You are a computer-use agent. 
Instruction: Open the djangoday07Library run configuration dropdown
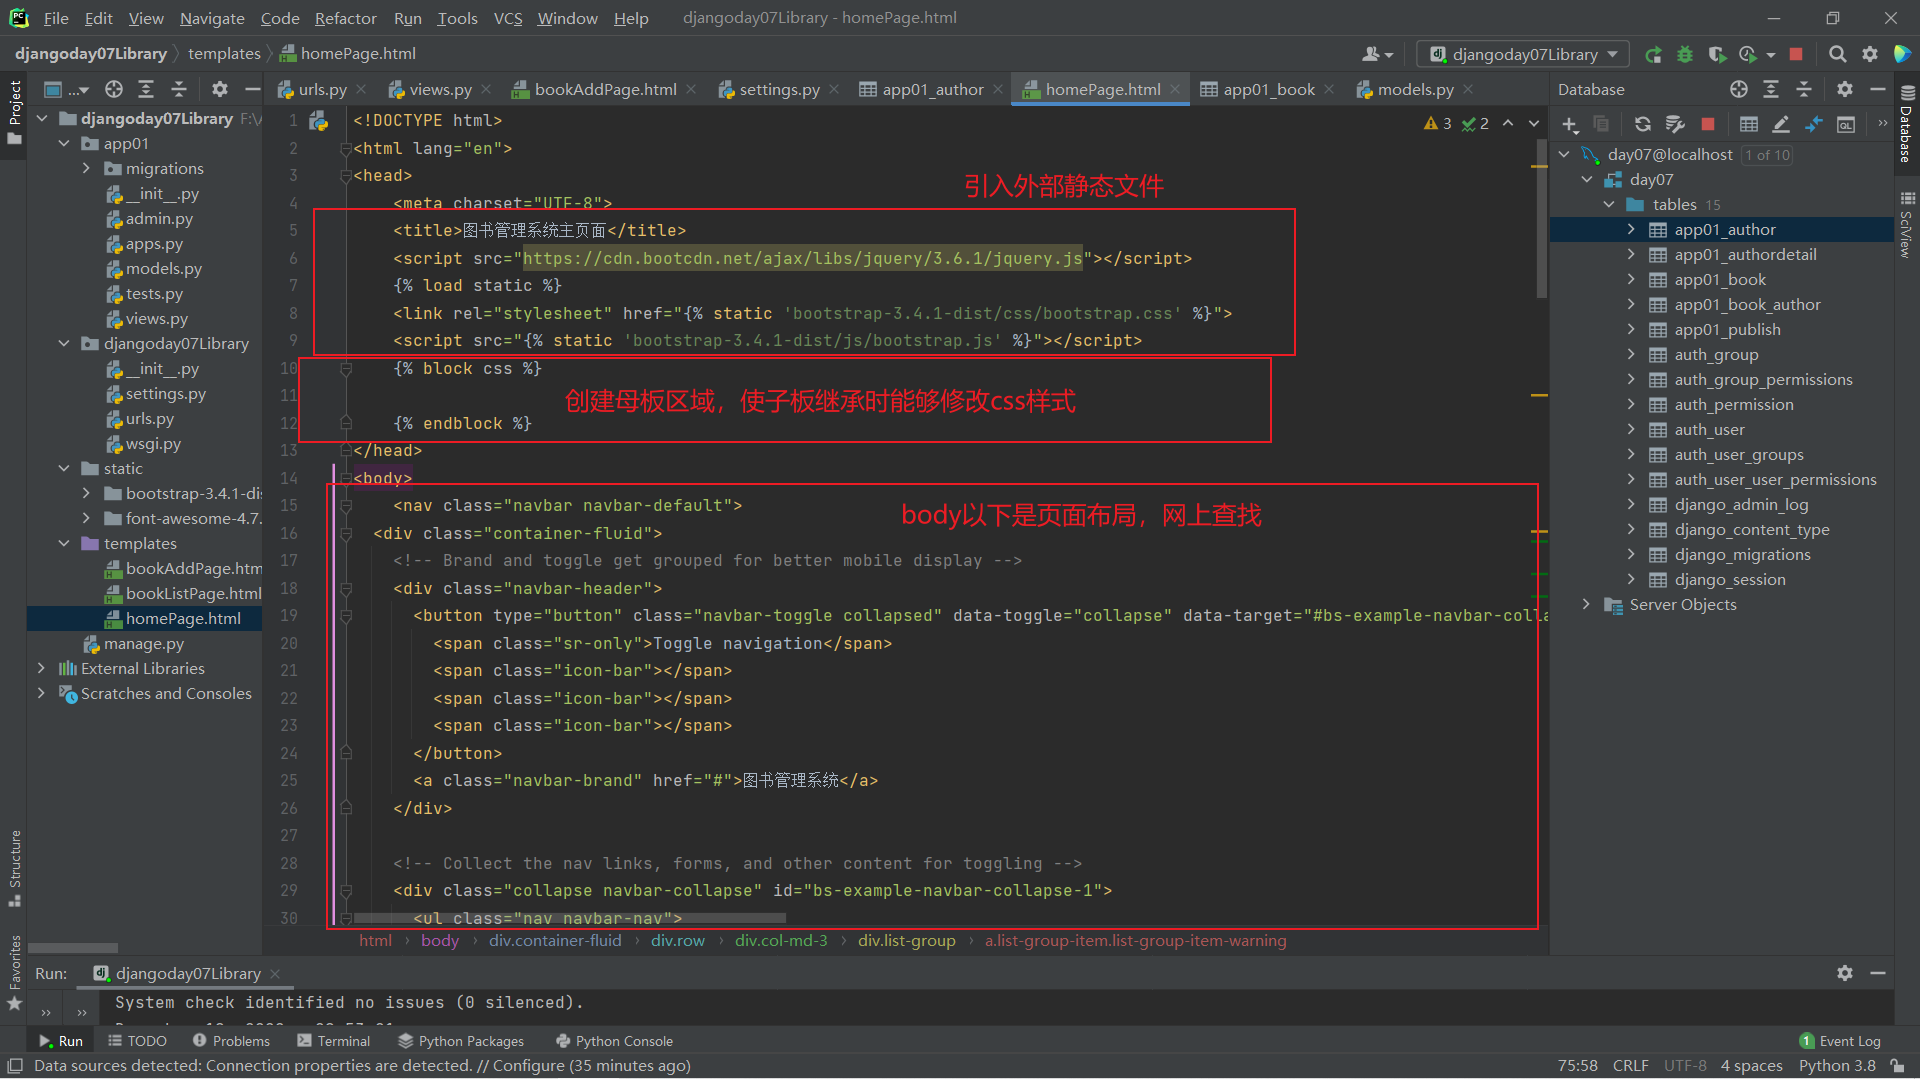(x=1523, y=55)
